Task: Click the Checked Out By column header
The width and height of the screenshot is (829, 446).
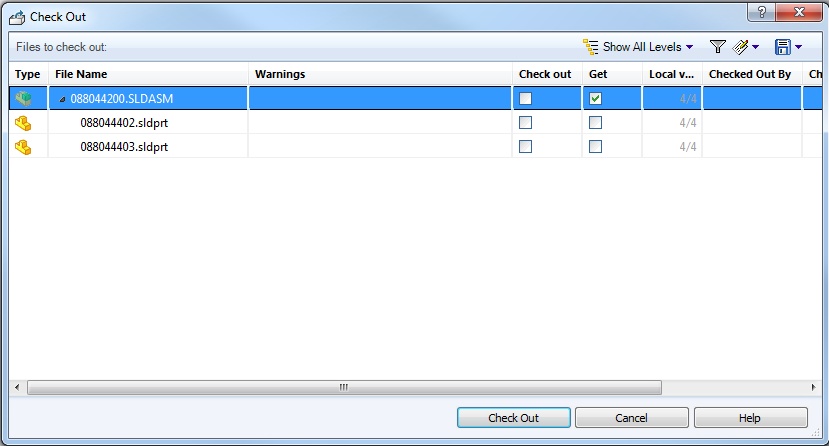Action: tap(752, 75)
